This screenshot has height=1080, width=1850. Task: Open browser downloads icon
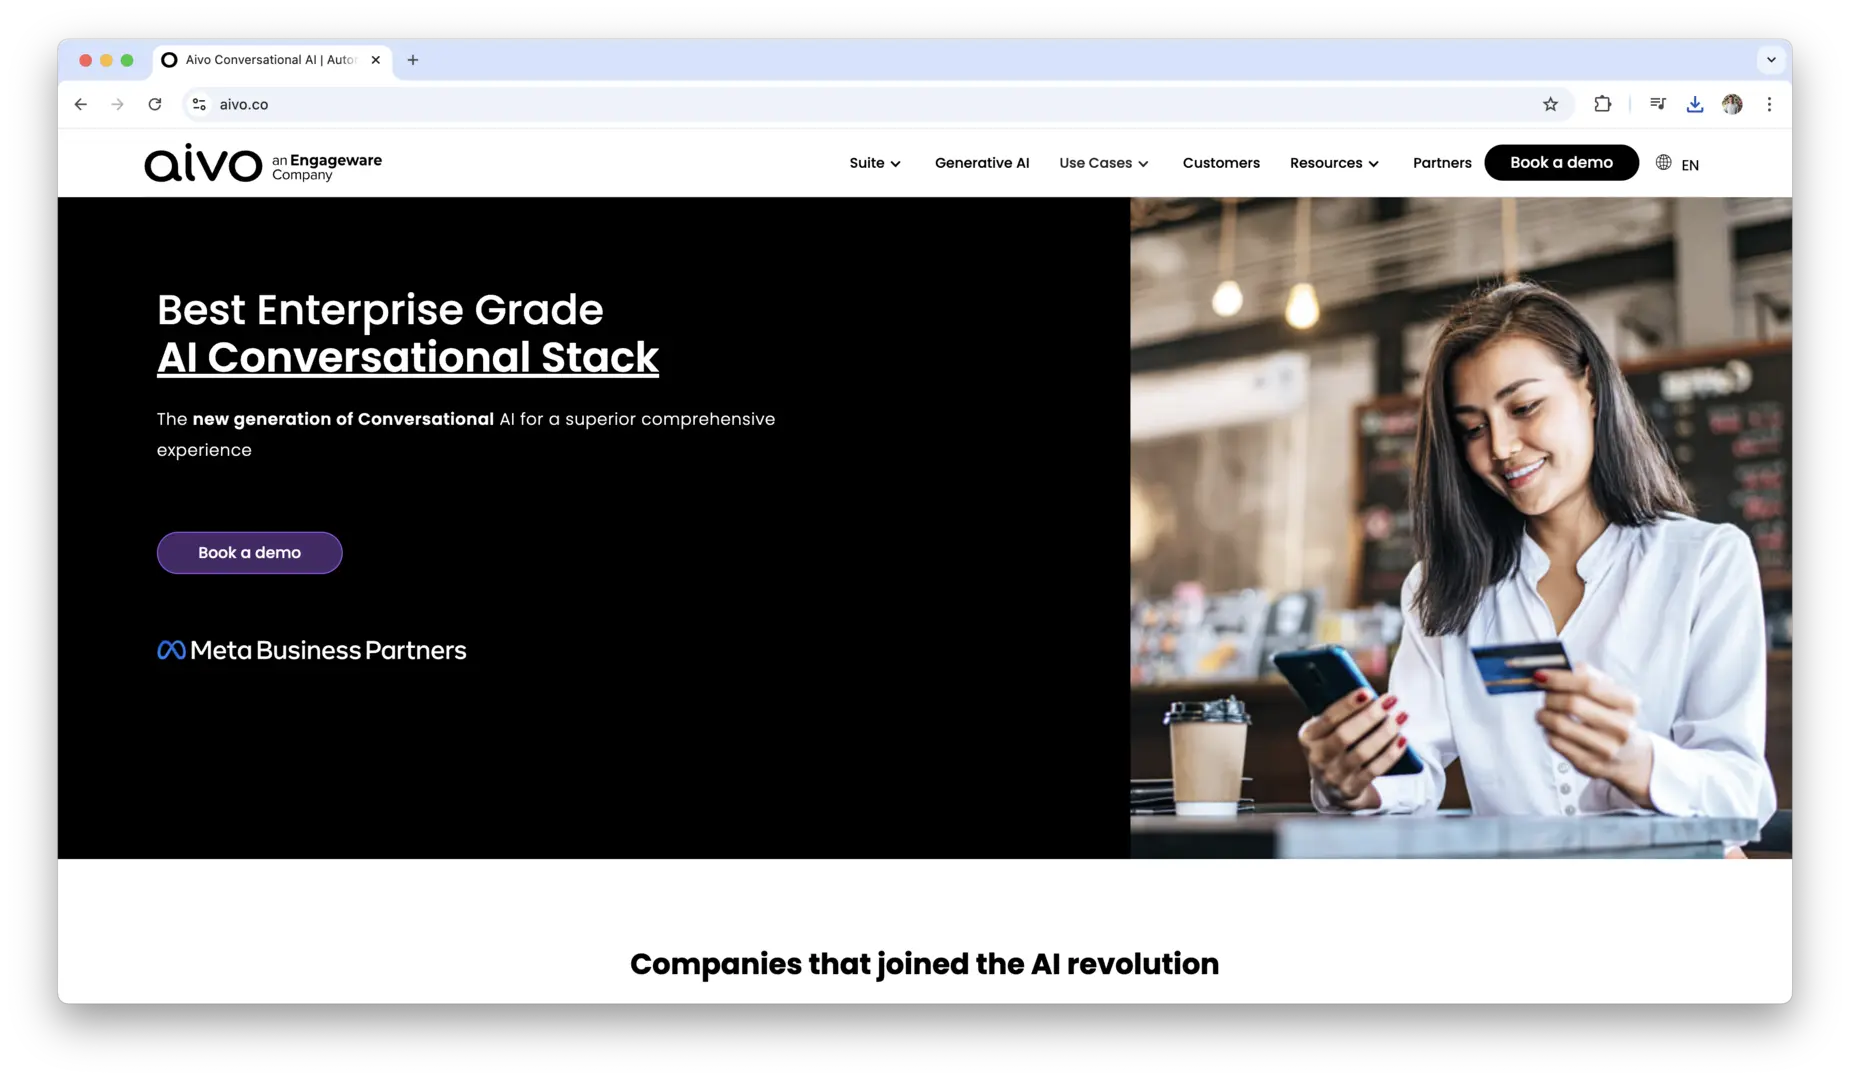tap(1694, 104)
